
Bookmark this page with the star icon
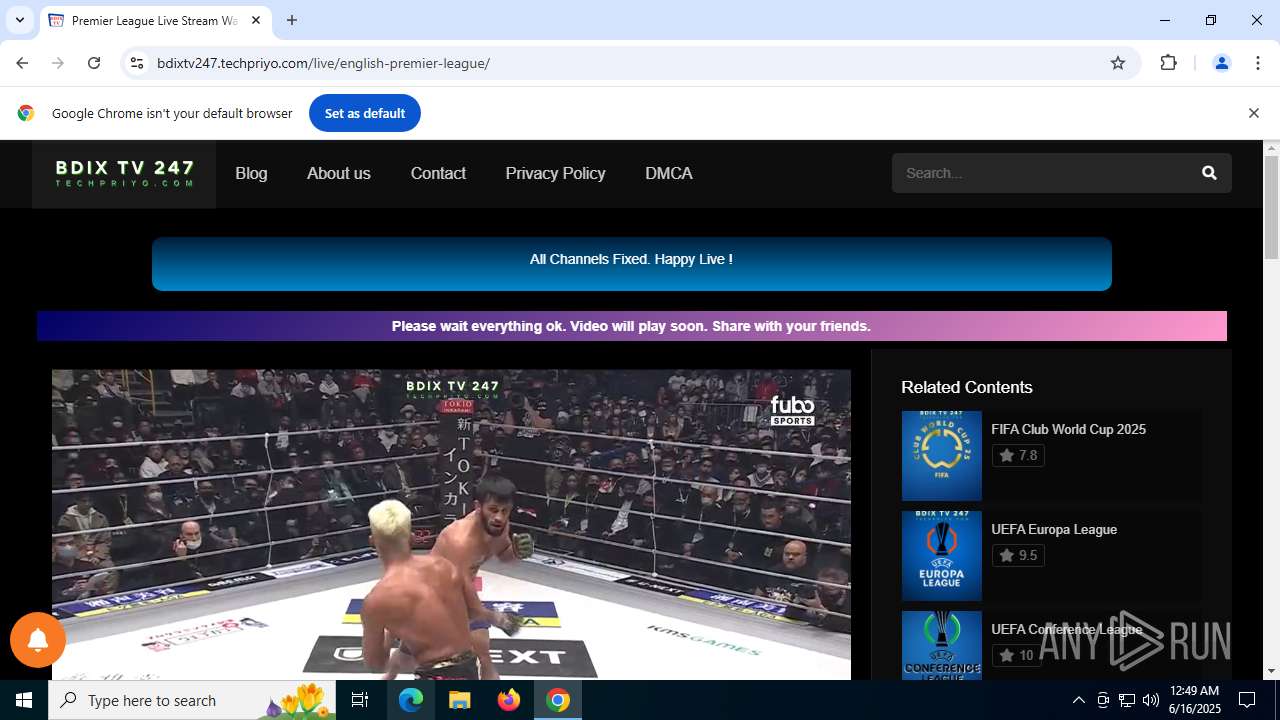pyautogui.click(x=1118, y=63)
